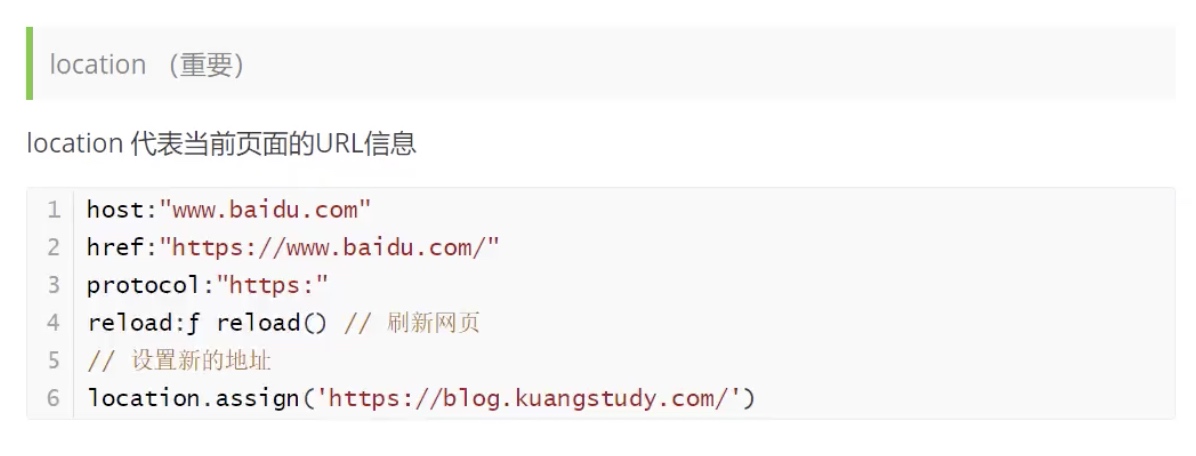The image size is (1196, 456).
Task: Click the '// 刷新网页' comment
Action: point(412,323)
